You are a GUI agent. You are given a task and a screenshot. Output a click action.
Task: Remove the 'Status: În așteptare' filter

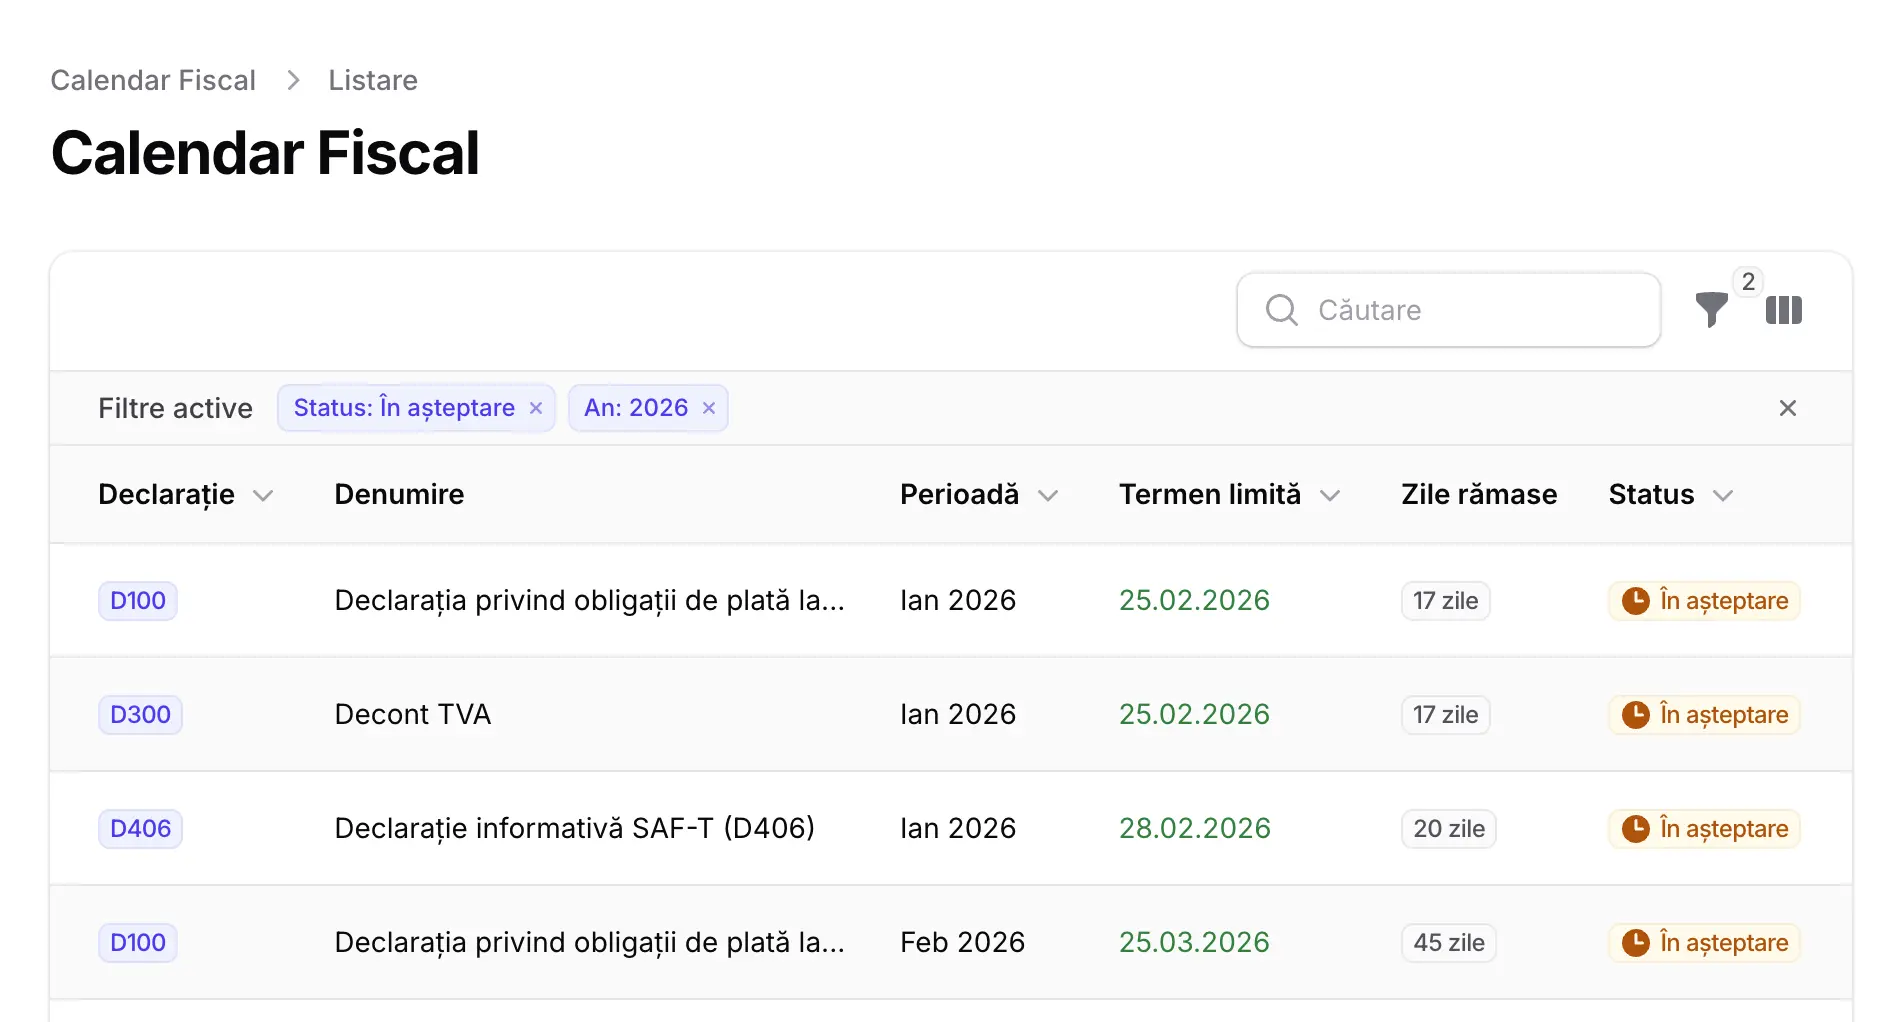536,408
